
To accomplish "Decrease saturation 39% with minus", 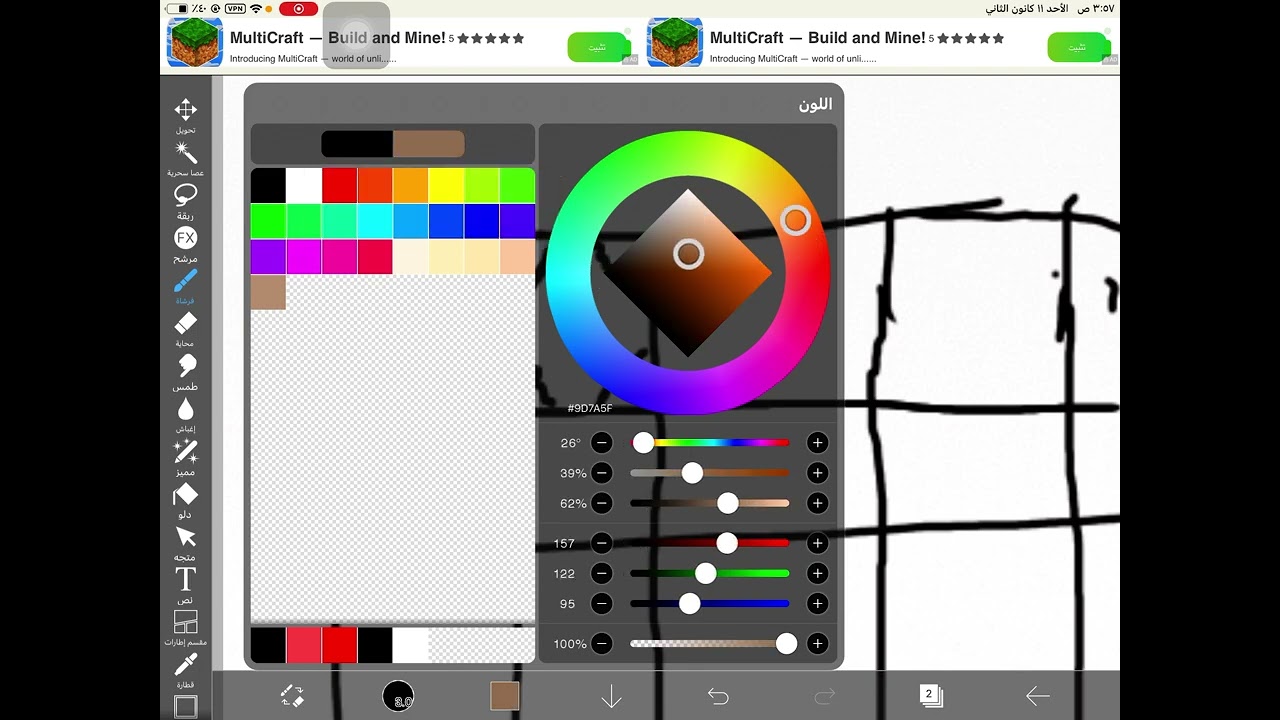I will [x=601, y=473].
